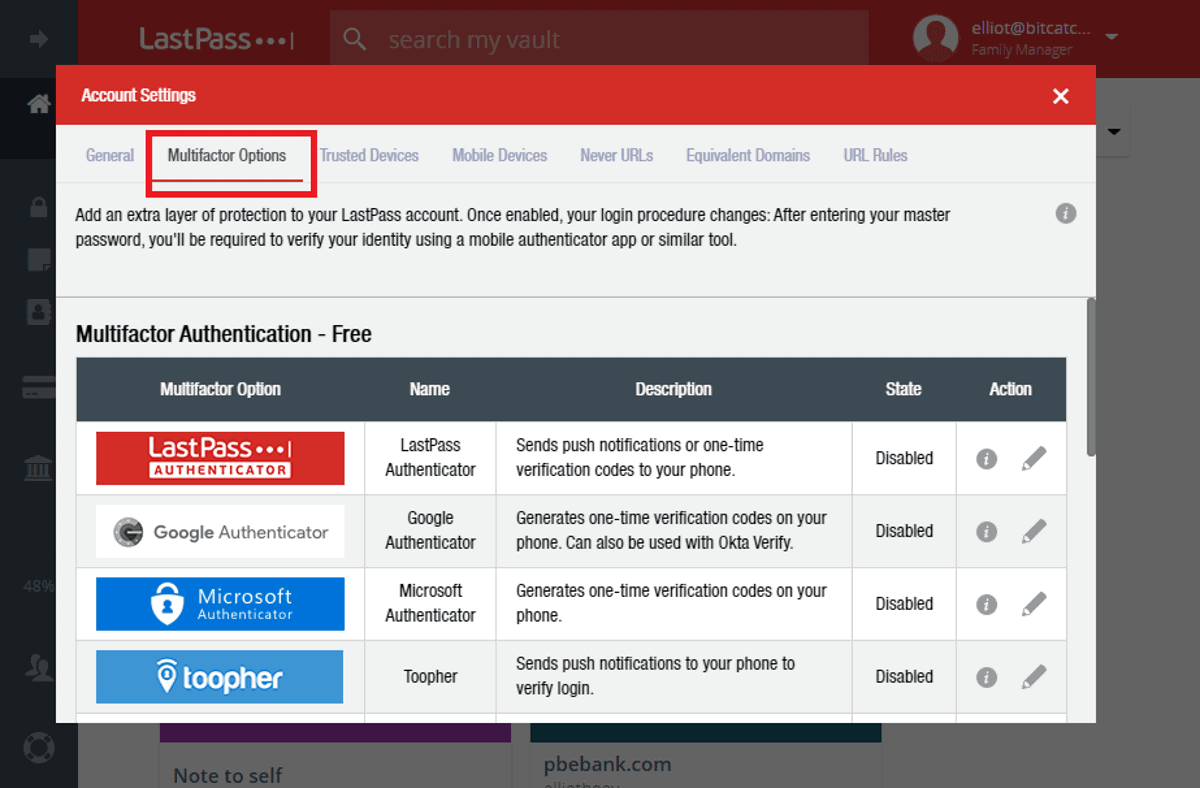Click the Google Authenticator logo

[220, 531]
